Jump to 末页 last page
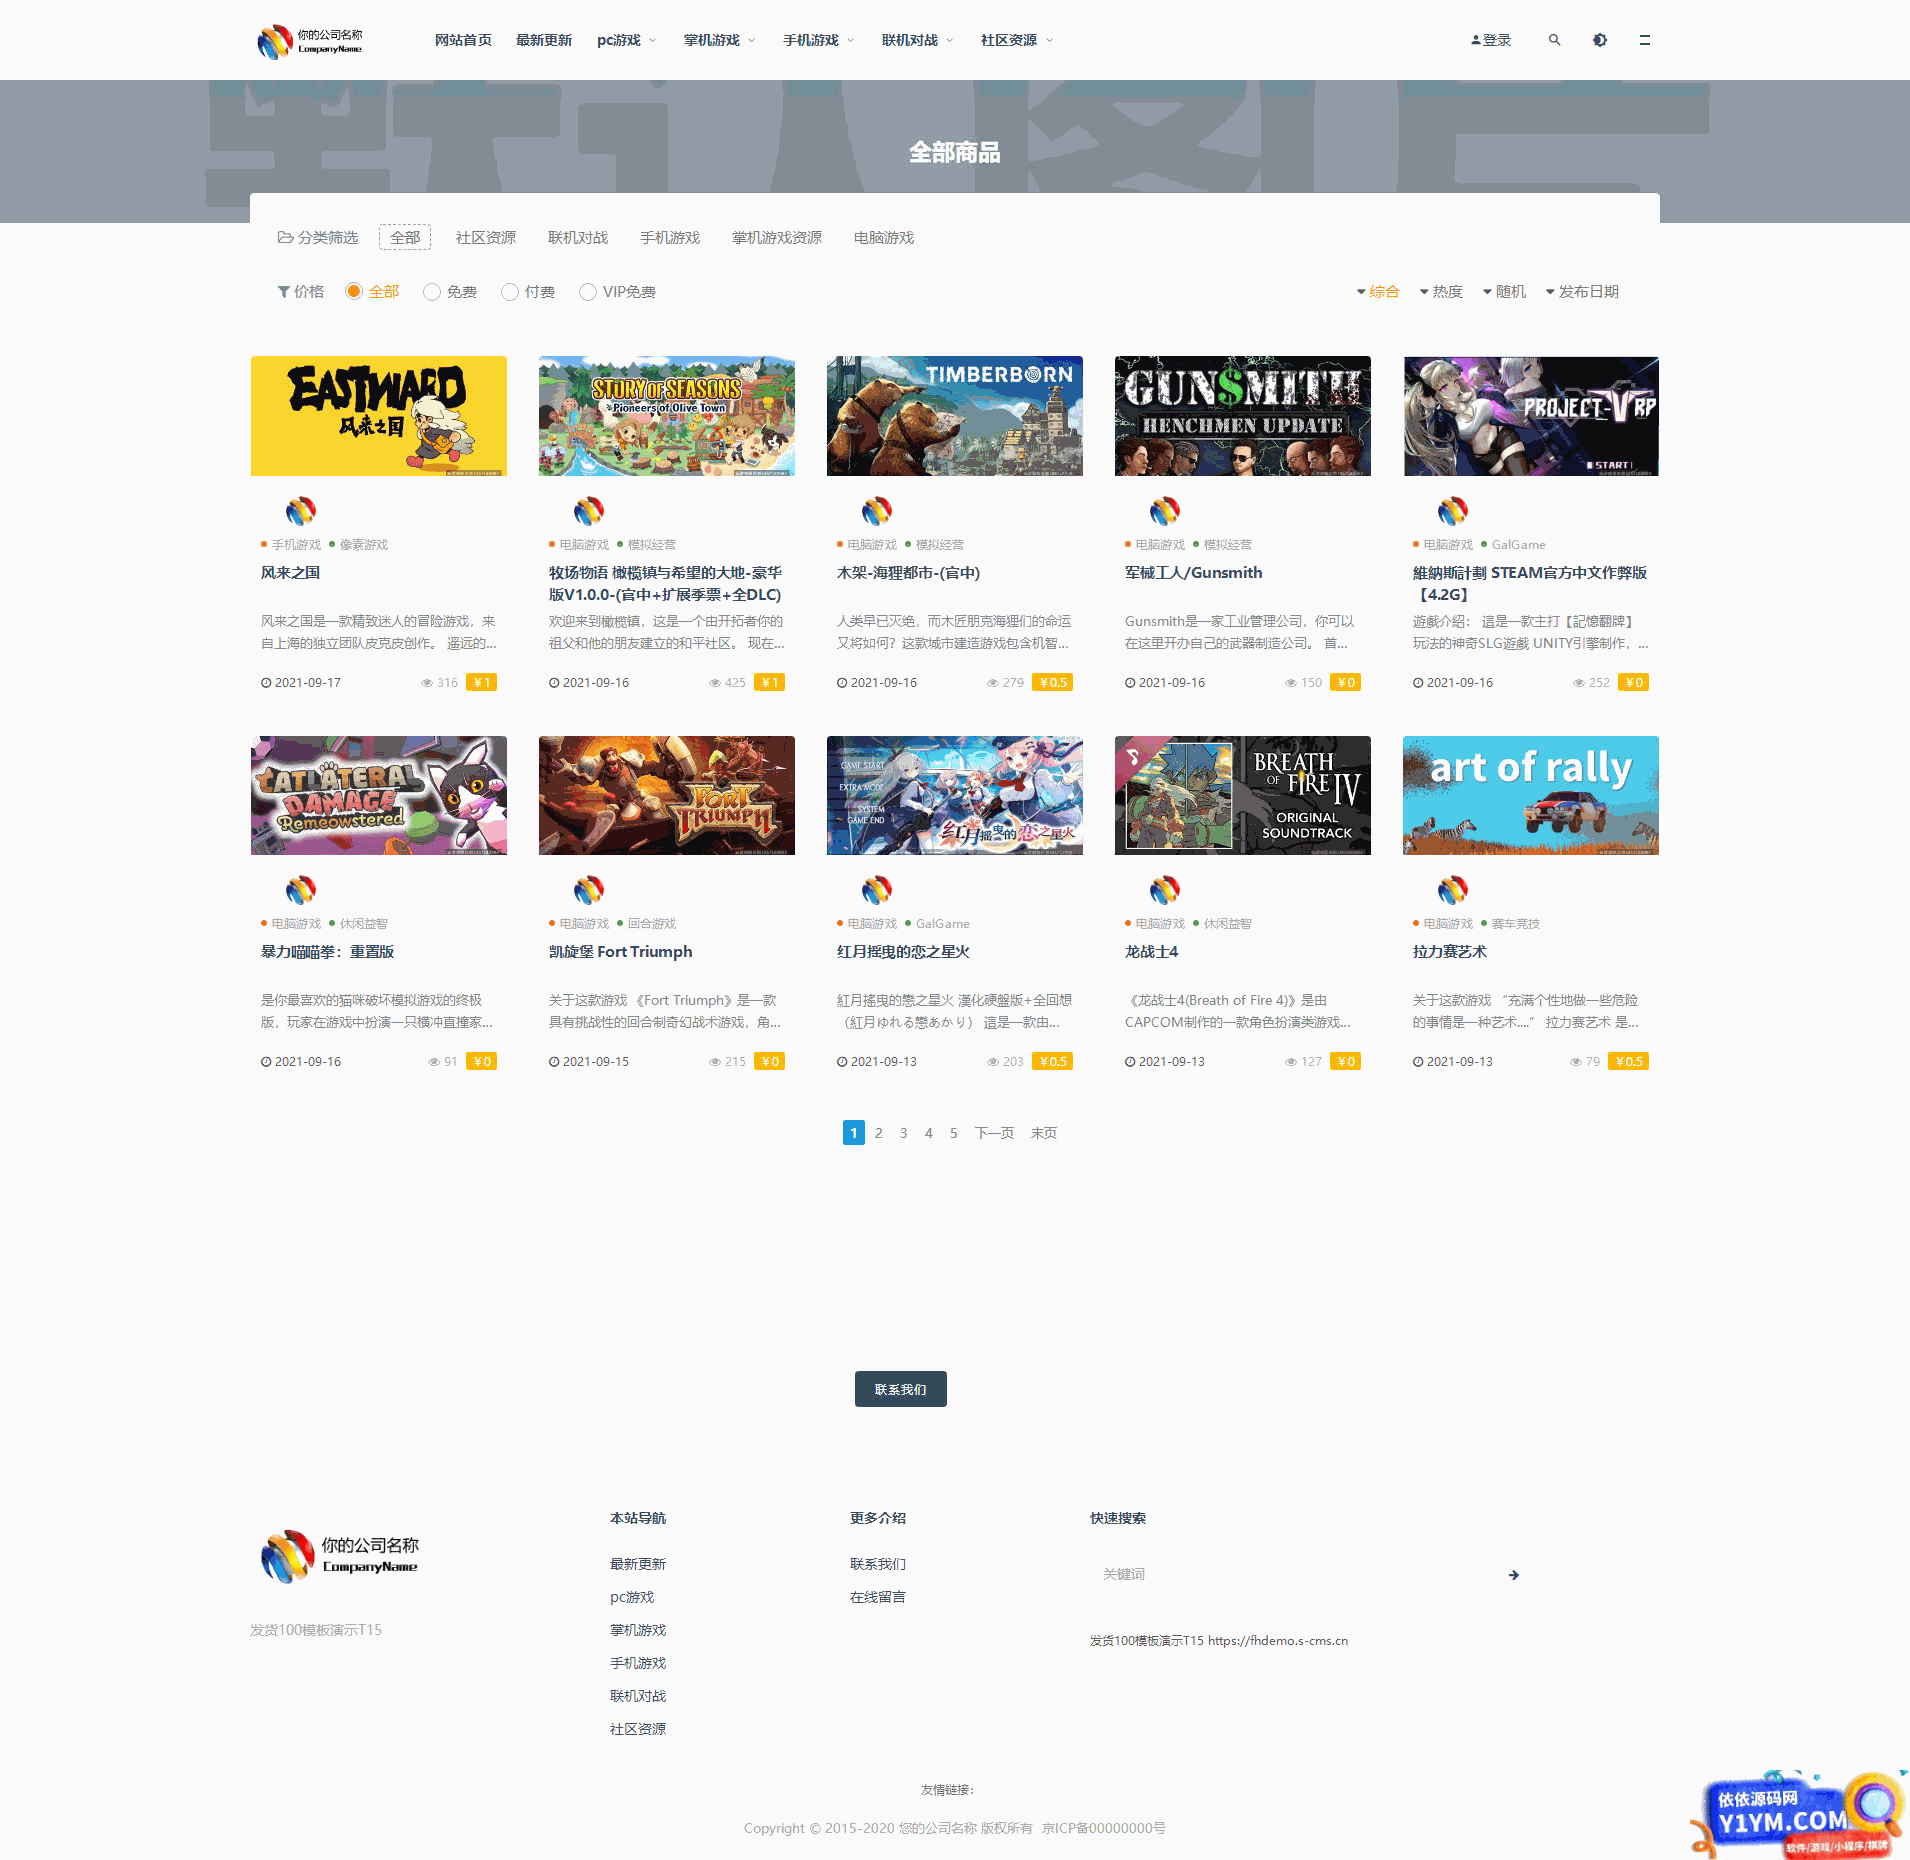 [1044, 1133]
